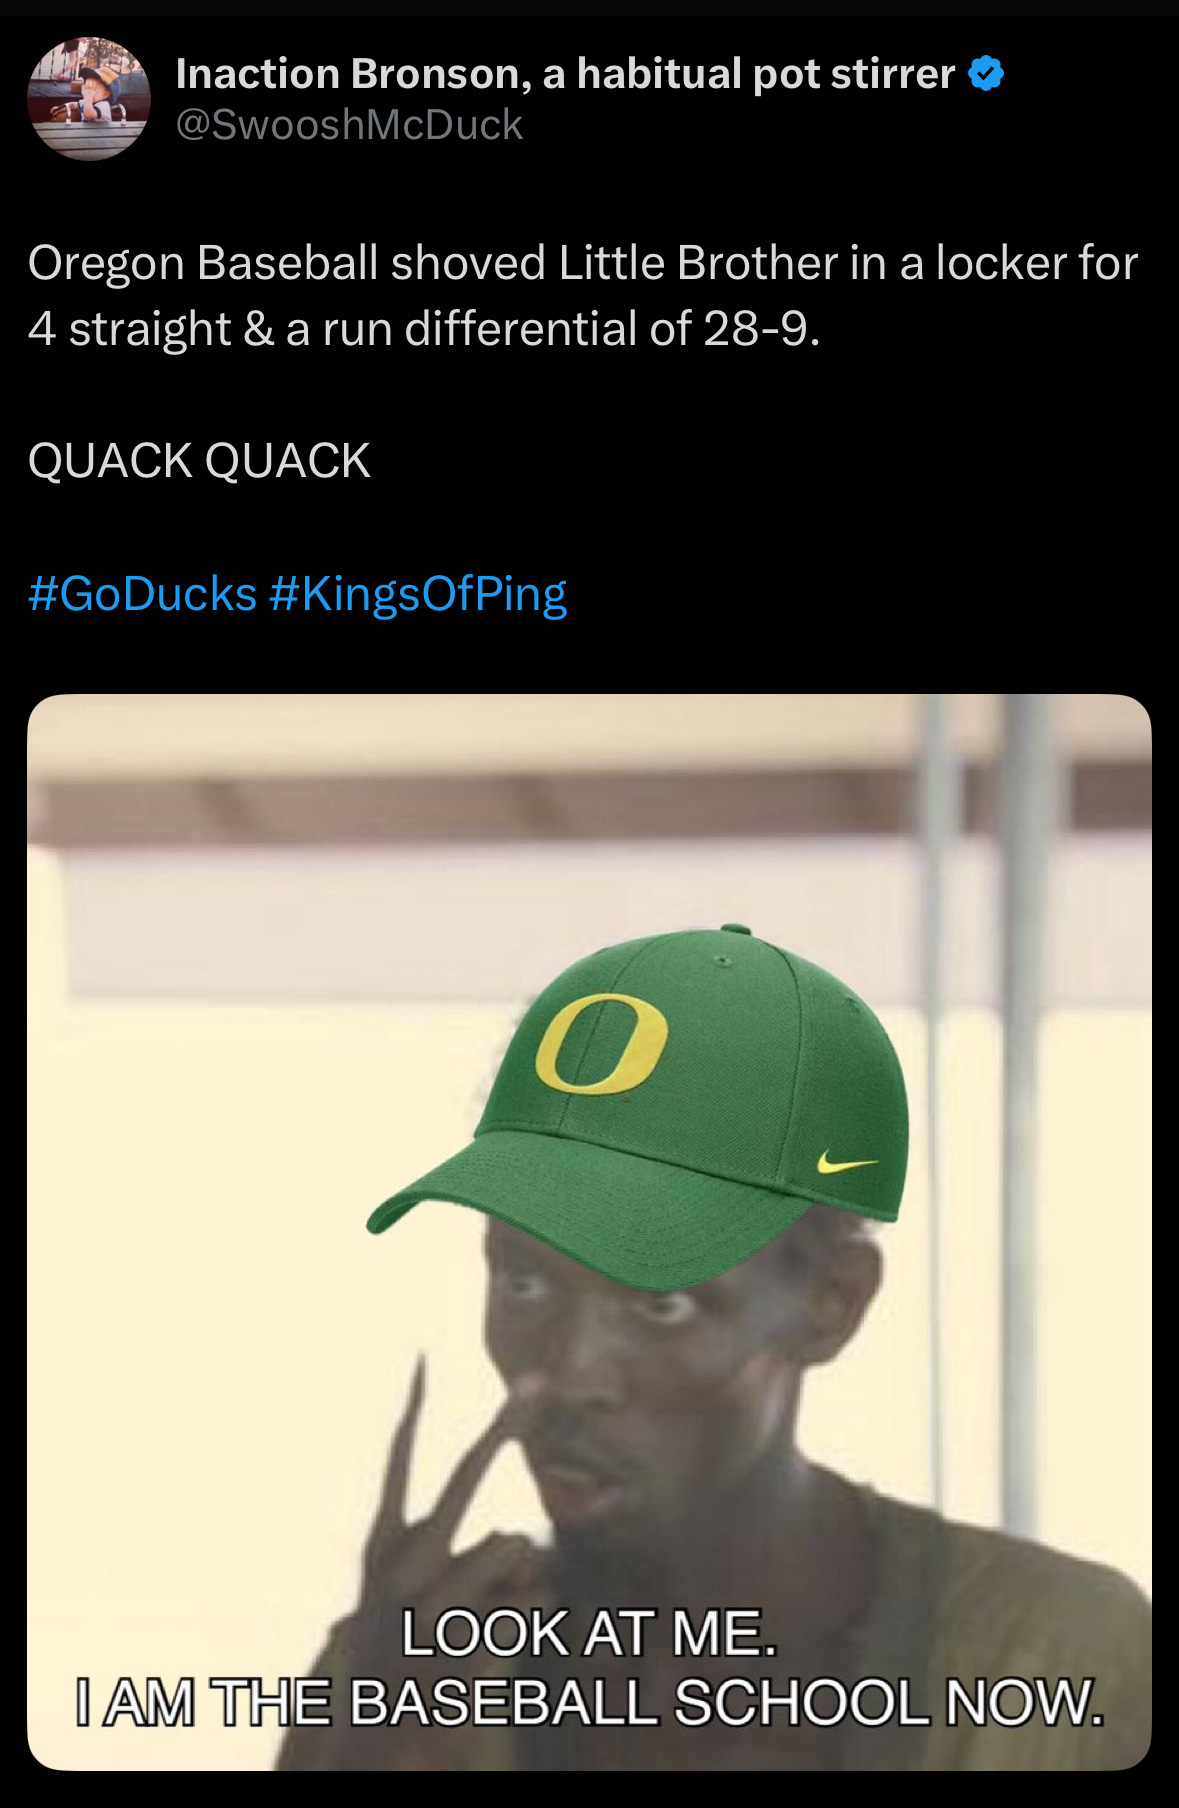The image size is (1179, 1808).
Task: Open the #KingsOfPing hashtag
Action: 418,593
